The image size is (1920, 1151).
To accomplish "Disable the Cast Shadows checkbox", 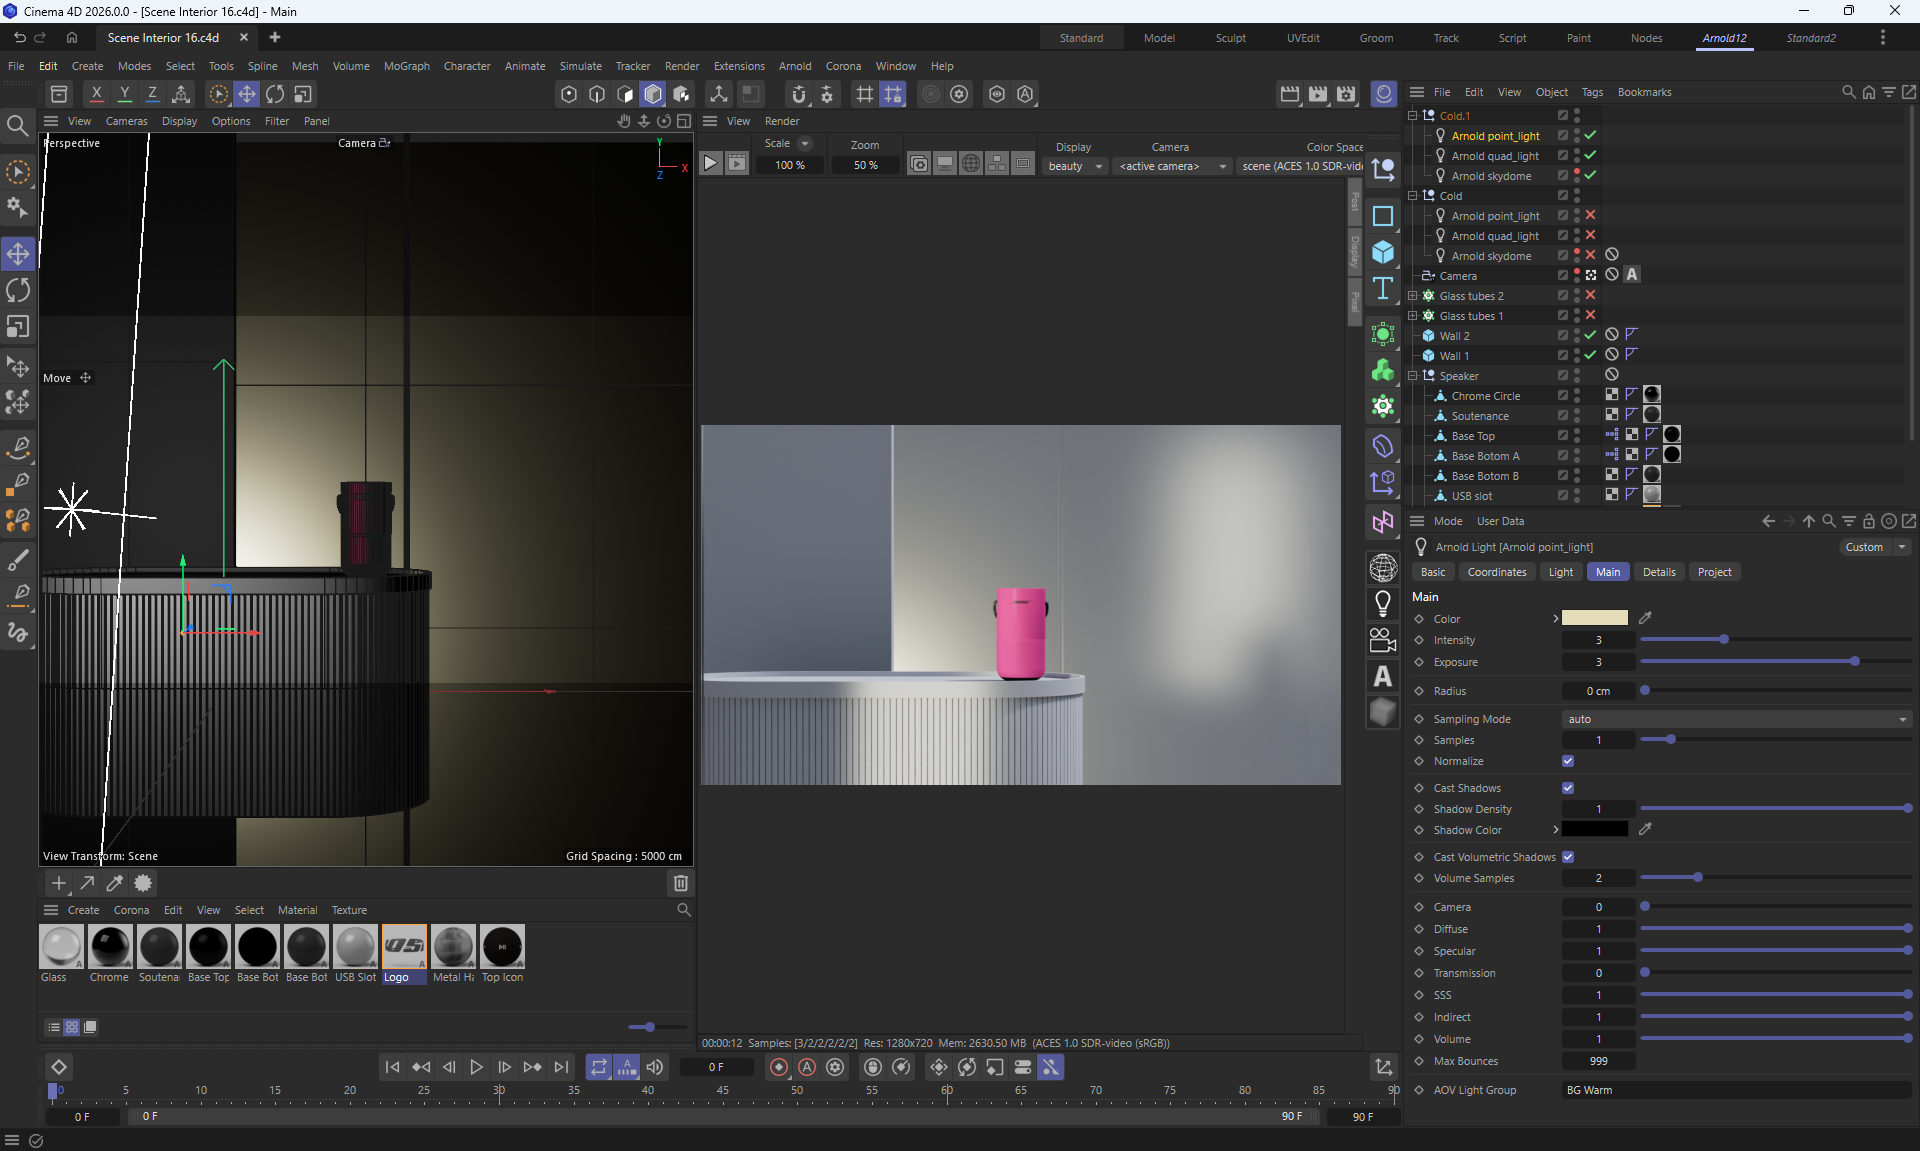I will click(1568, 788).
